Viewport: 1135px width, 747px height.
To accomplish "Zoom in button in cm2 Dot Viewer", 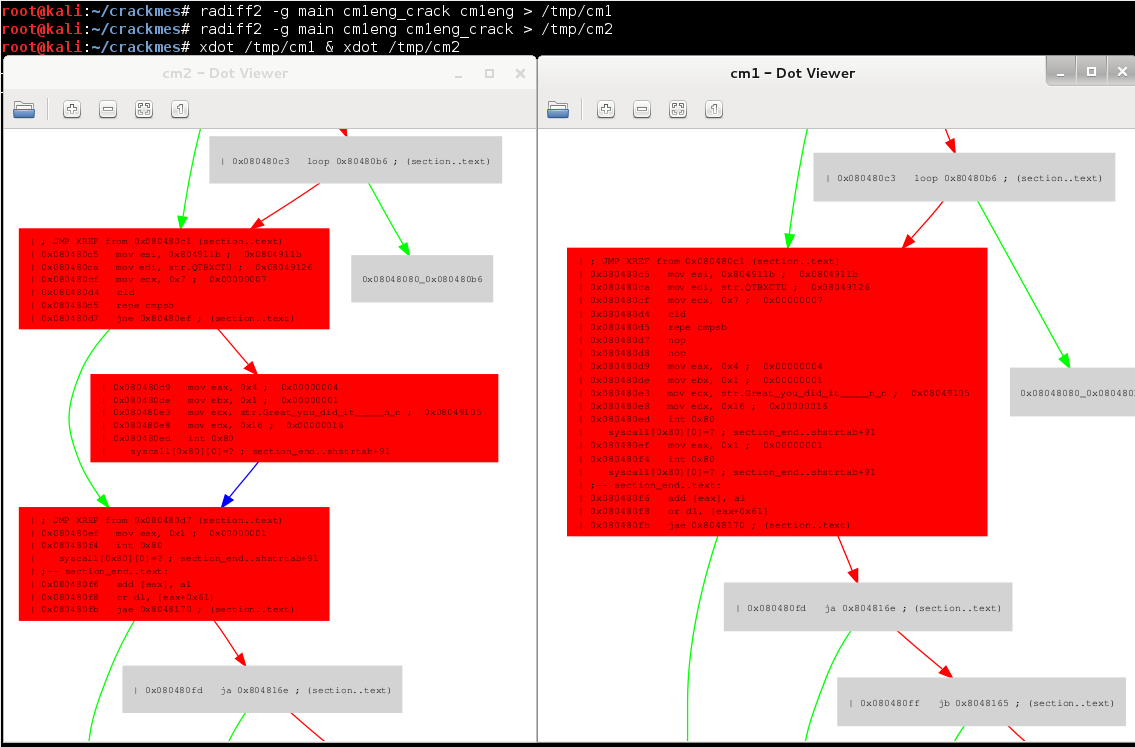I will [72, 109].
